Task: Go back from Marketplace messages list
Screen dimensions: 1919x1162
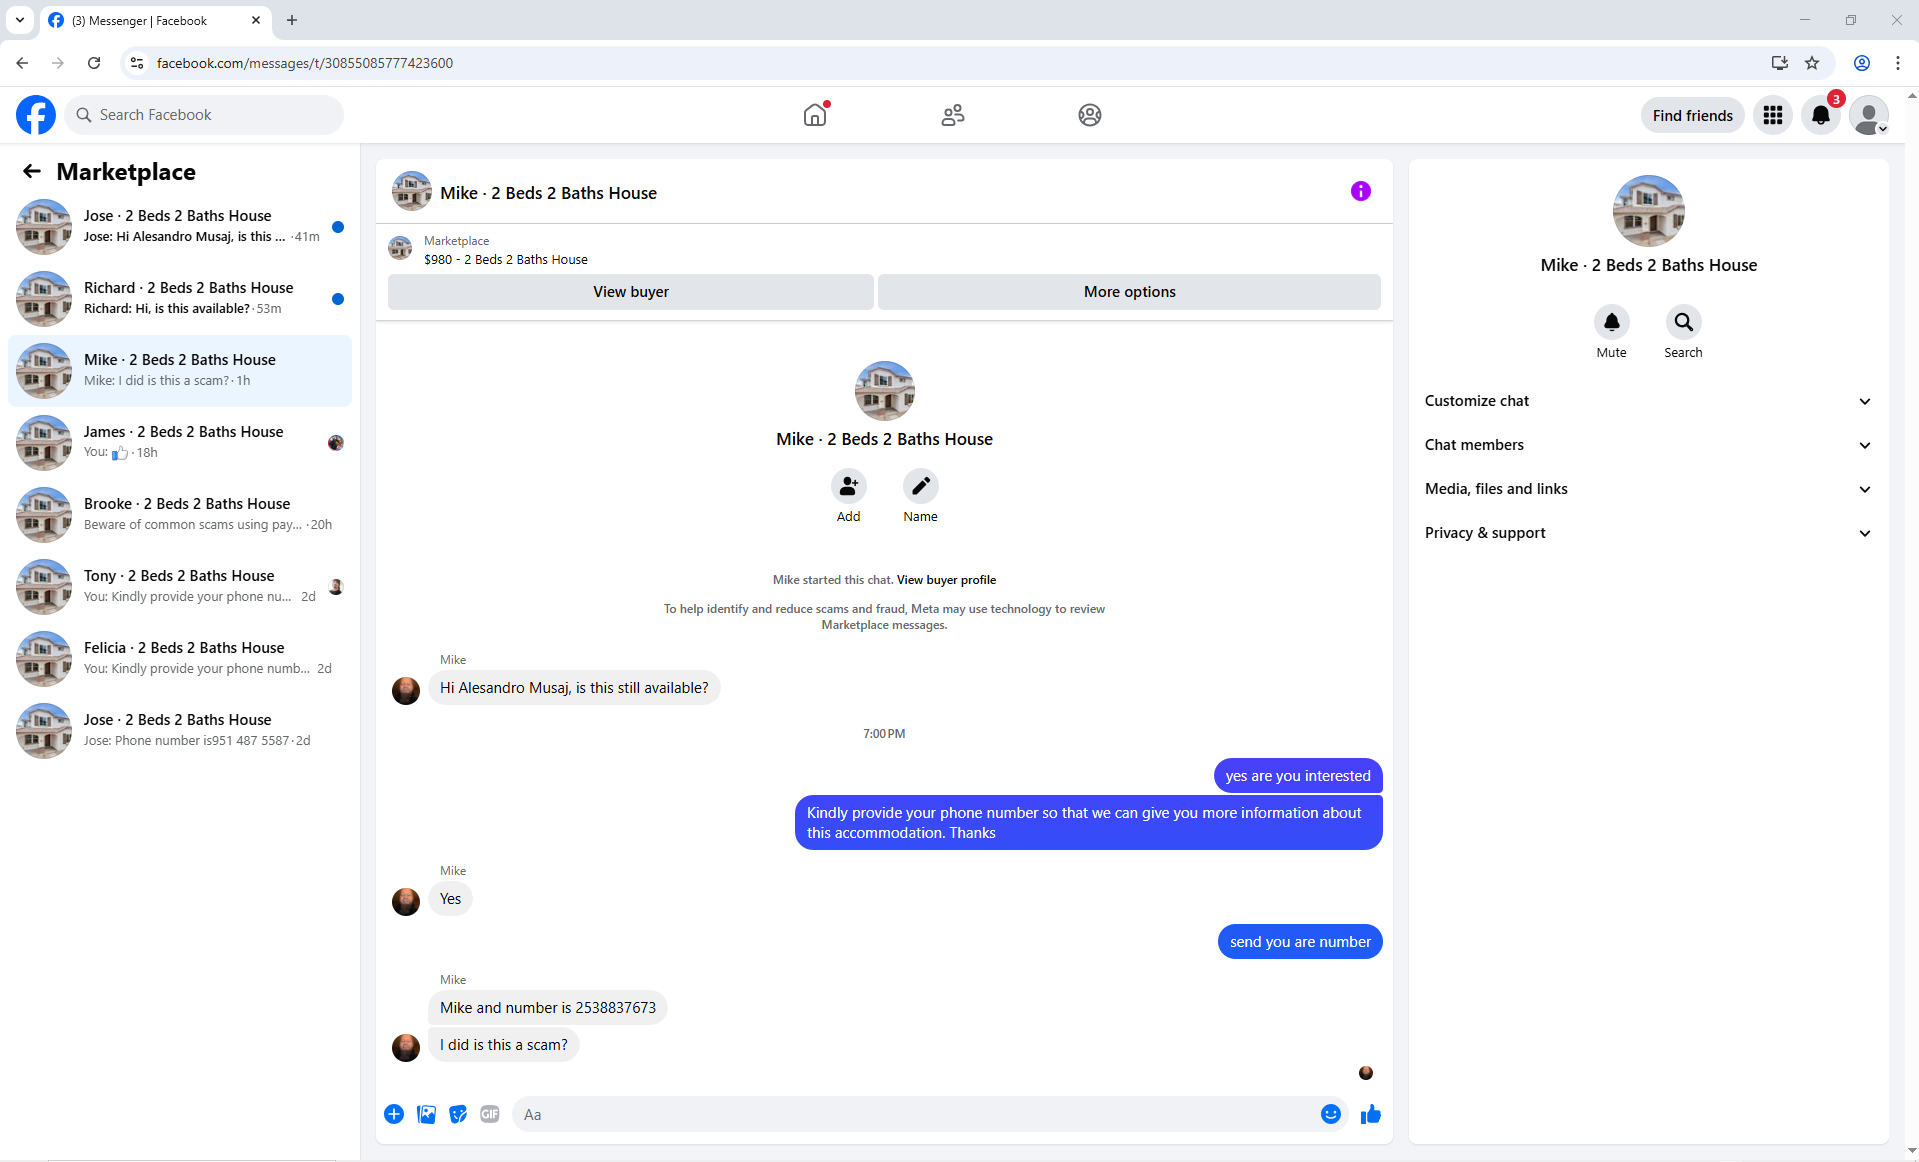Action: 32,171
